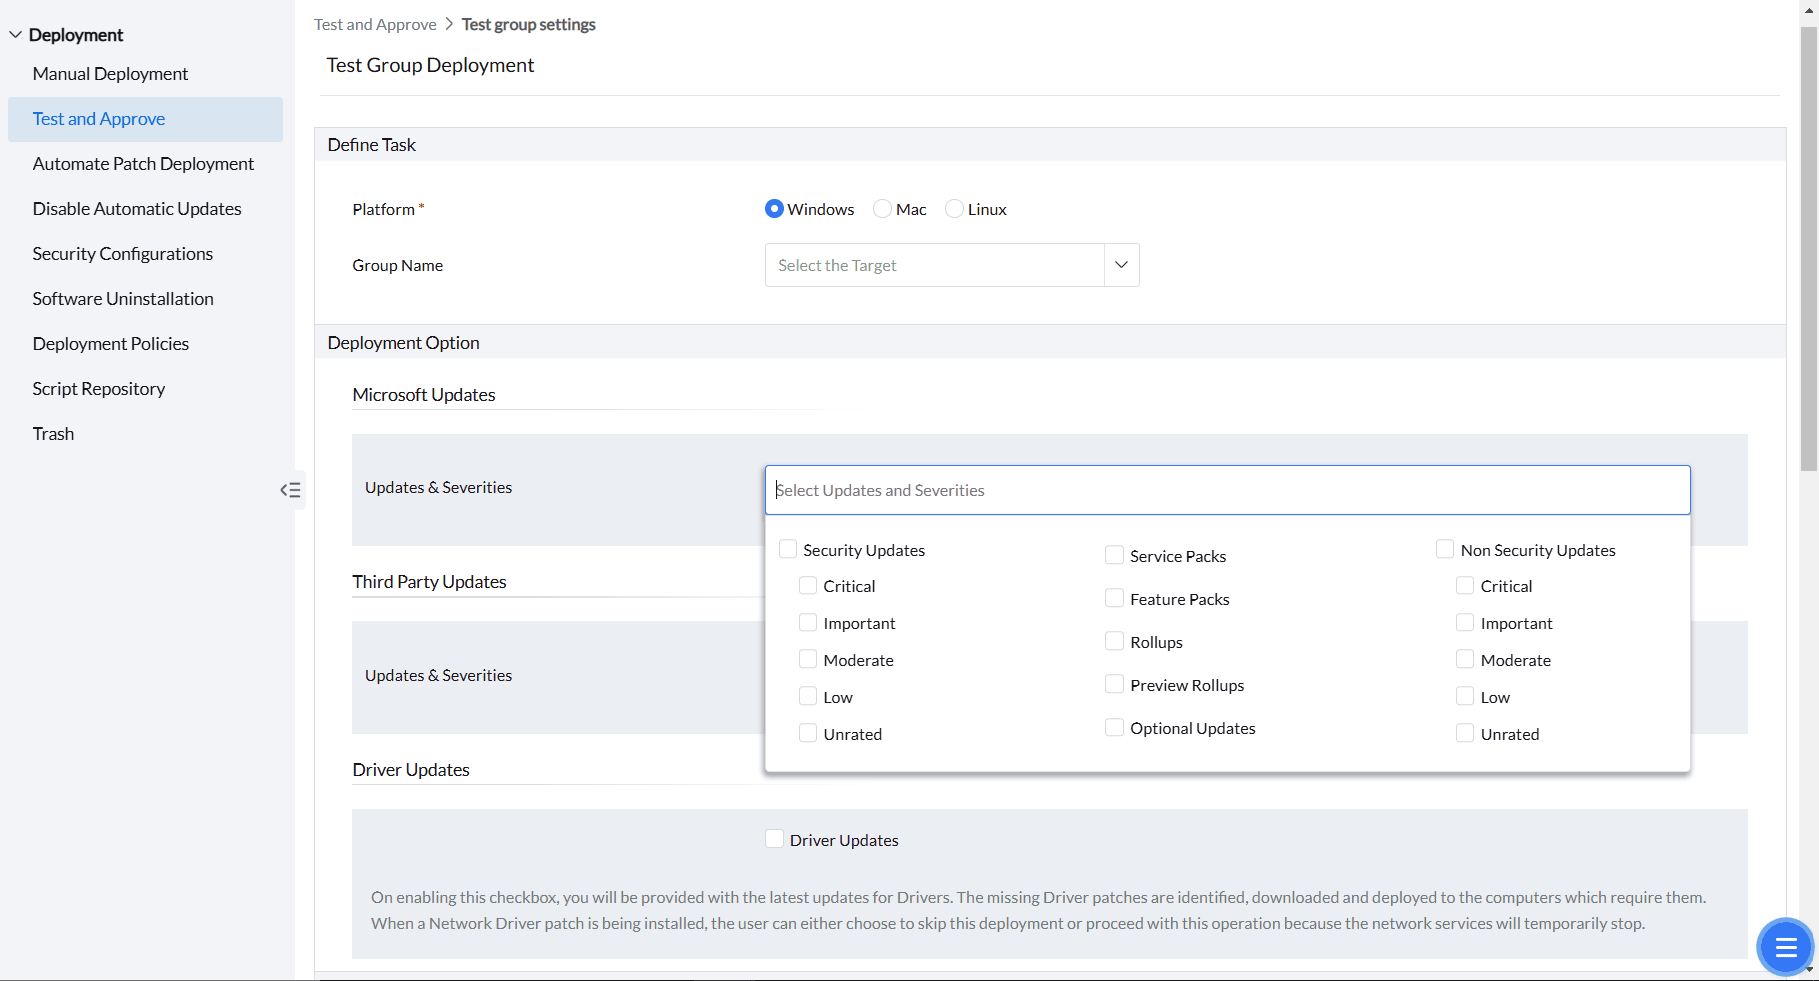Collapse the Deployment section chevron
This screenshot has height=981, width=1819.
click(x=15, y=35)
